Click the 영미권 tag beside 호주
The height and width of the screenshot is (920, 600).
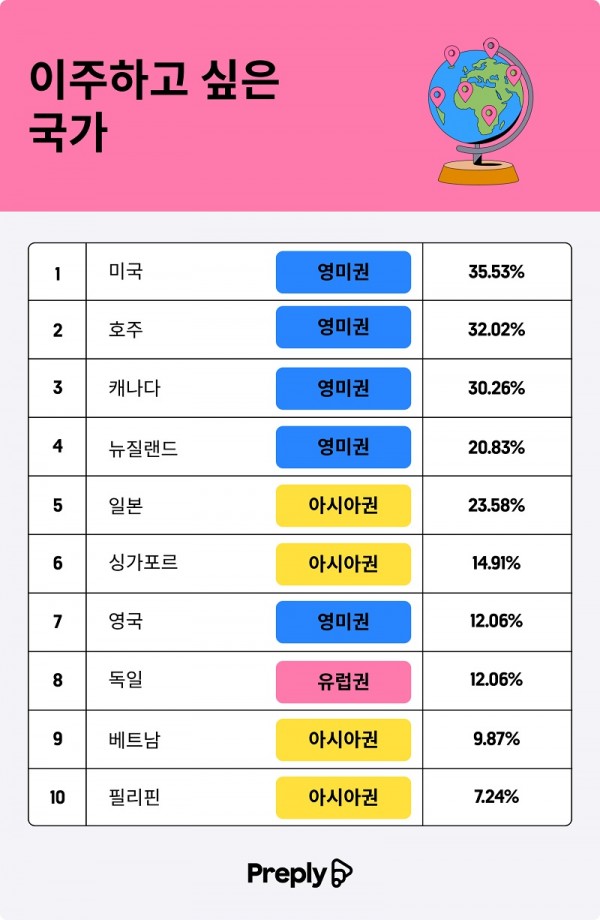tap(343, 330)
